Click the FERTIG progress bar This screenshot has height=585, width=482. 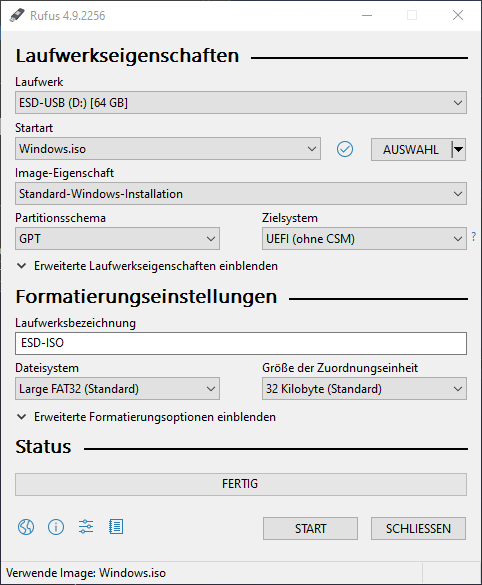coord(241,484)
